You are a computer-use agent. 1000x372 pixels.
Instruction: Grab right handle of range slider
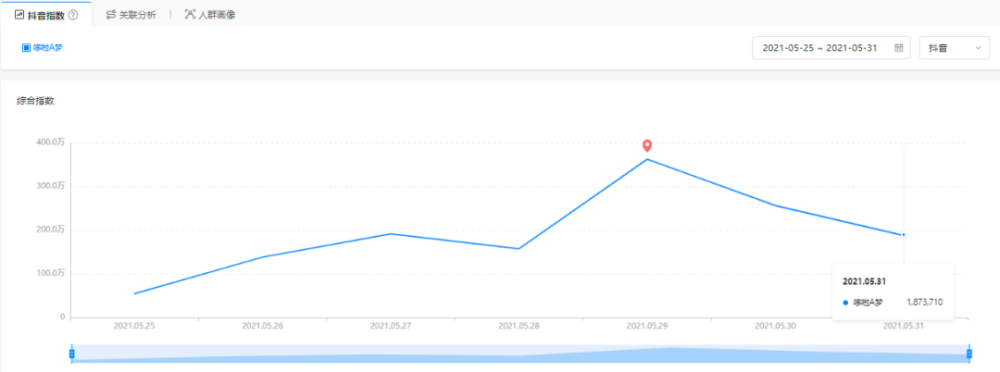coord(969,353)
